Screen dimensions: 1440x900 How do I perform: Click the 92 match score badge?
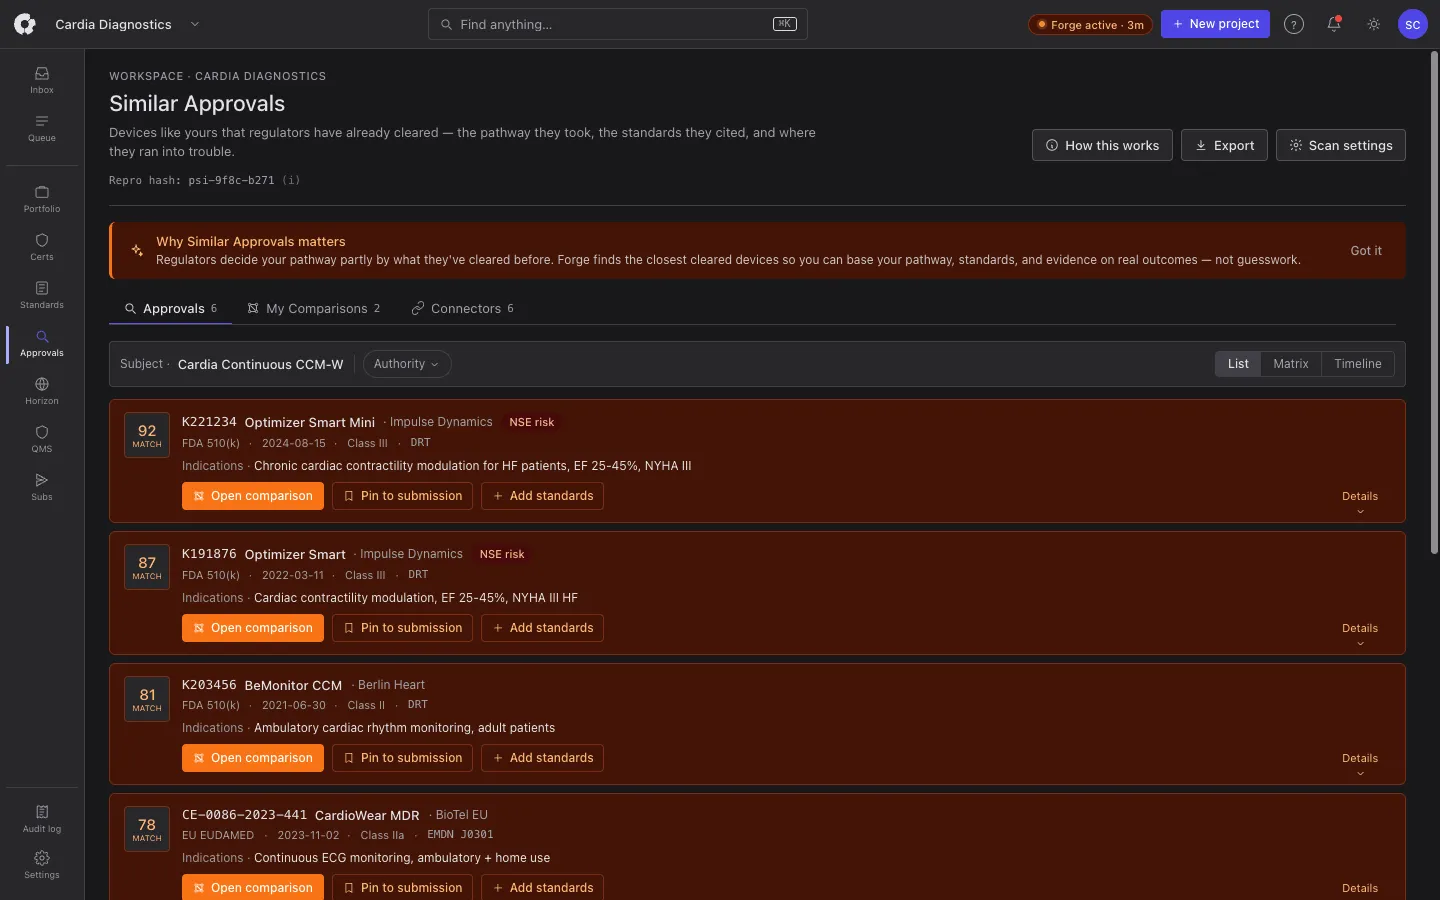[147, 435]
